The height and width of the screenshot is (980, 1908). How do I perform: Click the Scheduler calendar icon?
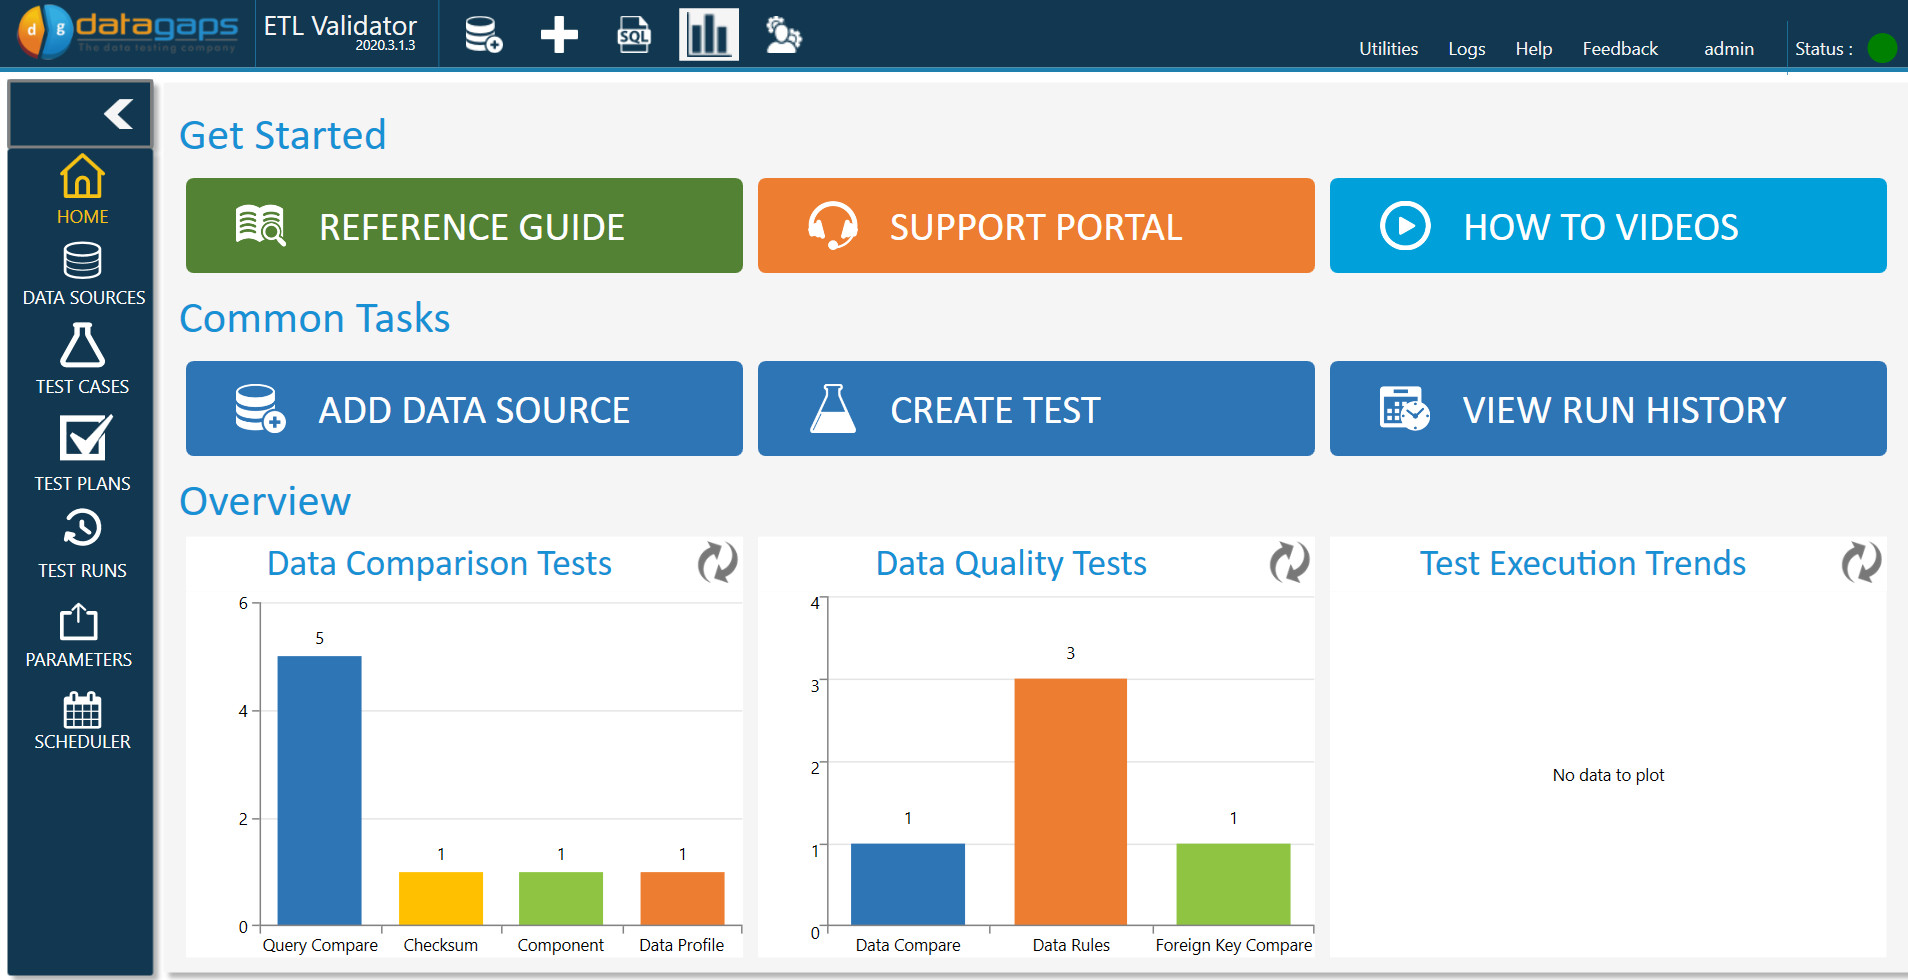point(82,712)
